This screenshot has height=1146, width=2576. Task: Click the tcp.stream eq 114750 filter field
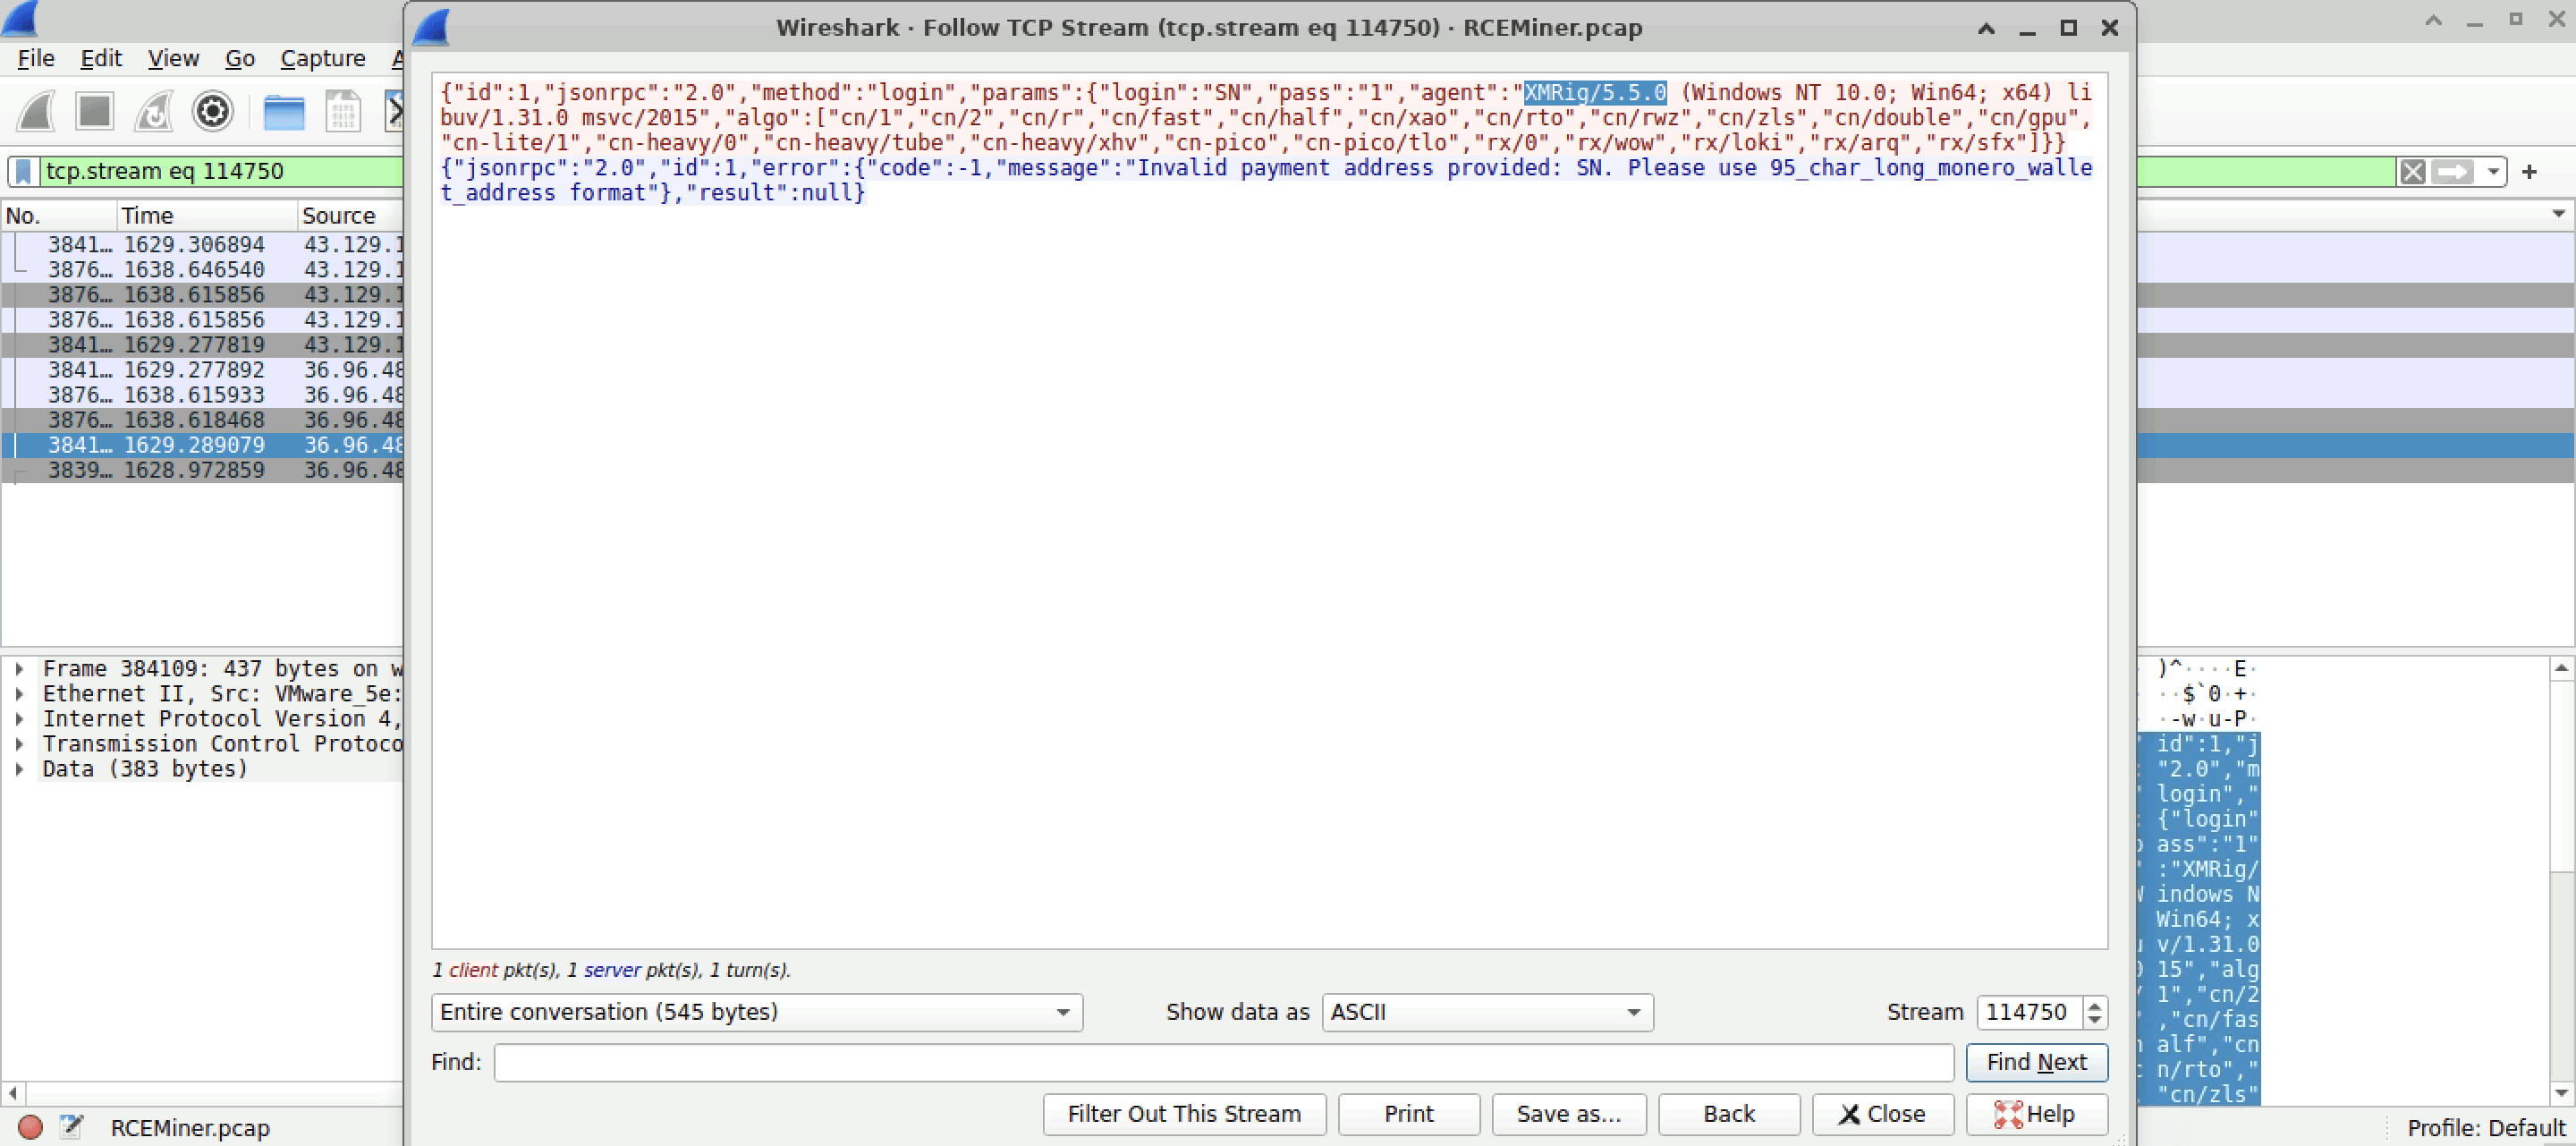click(x=222, y=171)
